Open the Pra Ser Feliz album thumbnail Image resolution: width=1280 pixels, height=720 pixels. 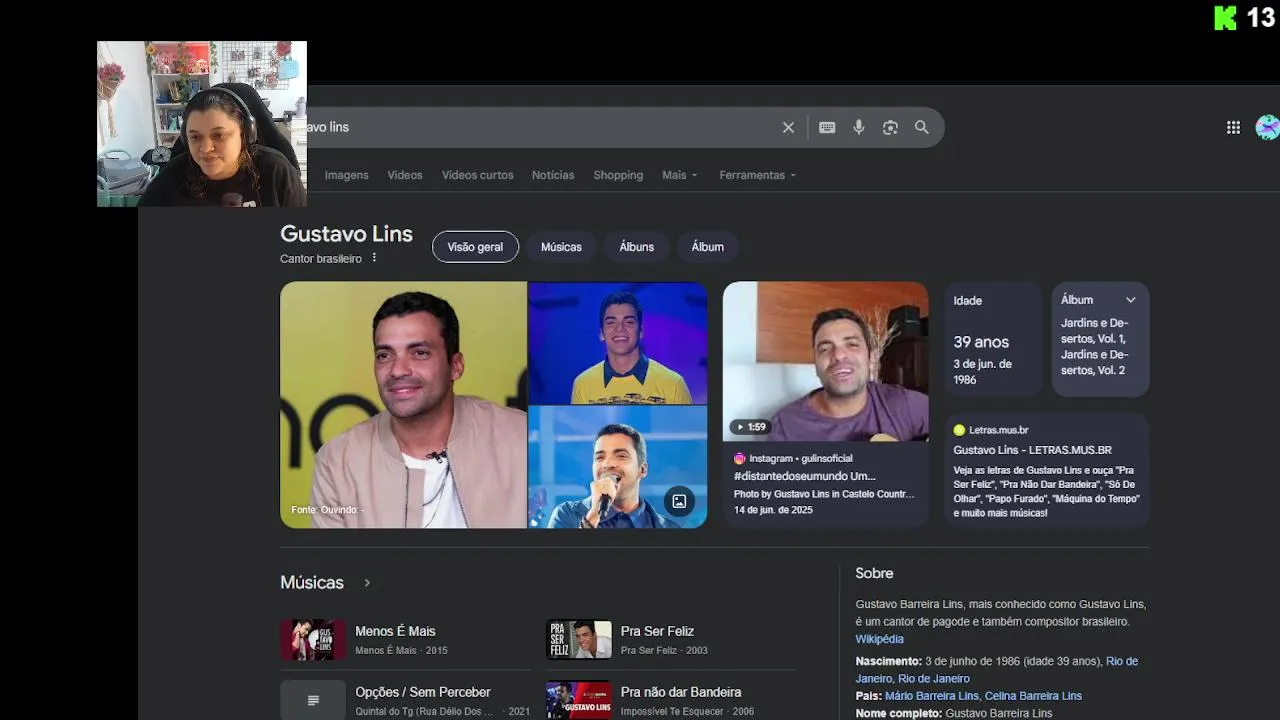pos(579,640)
